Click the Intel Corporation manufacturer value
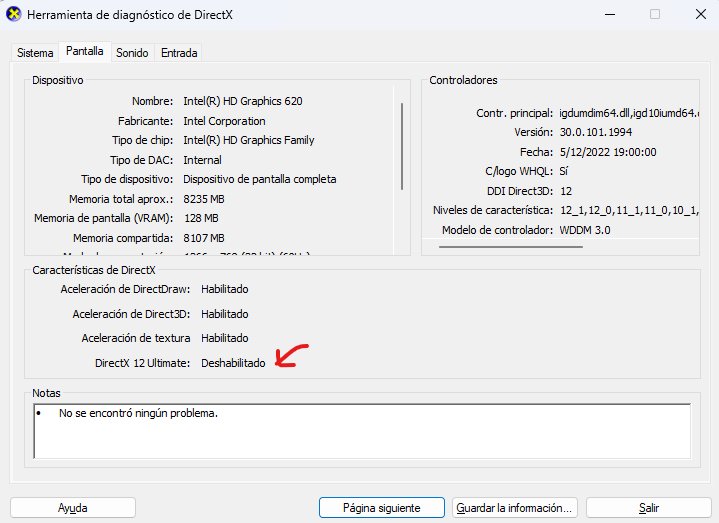Screen dimensions: 719x523 (x=224, y=121)
